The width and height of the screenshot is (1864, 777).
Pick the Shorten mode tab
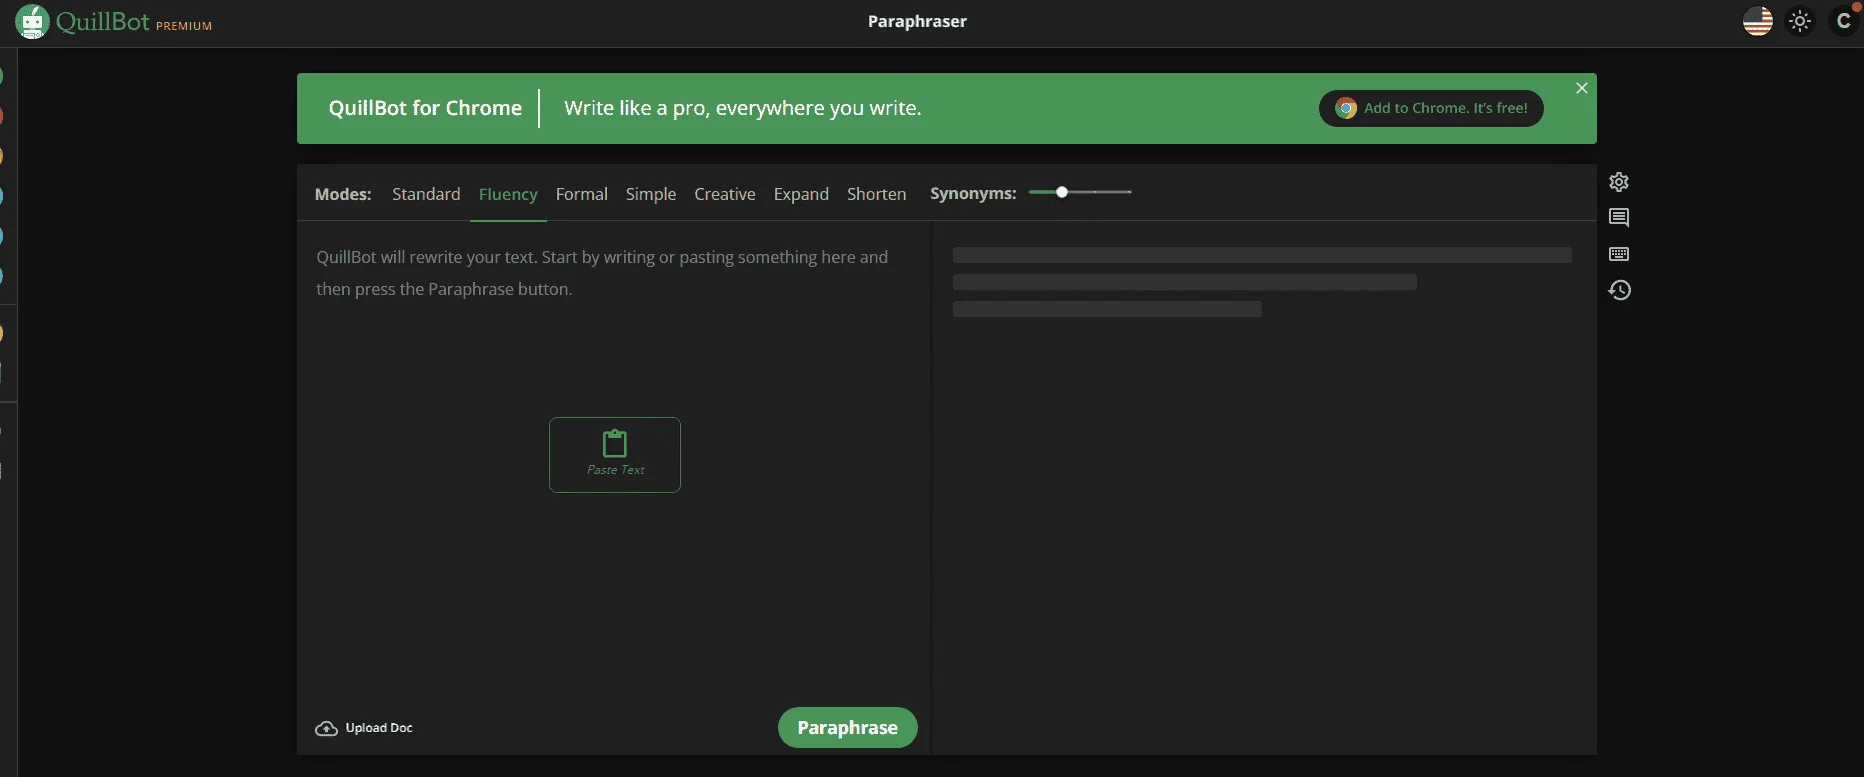(x=877, y=194)
